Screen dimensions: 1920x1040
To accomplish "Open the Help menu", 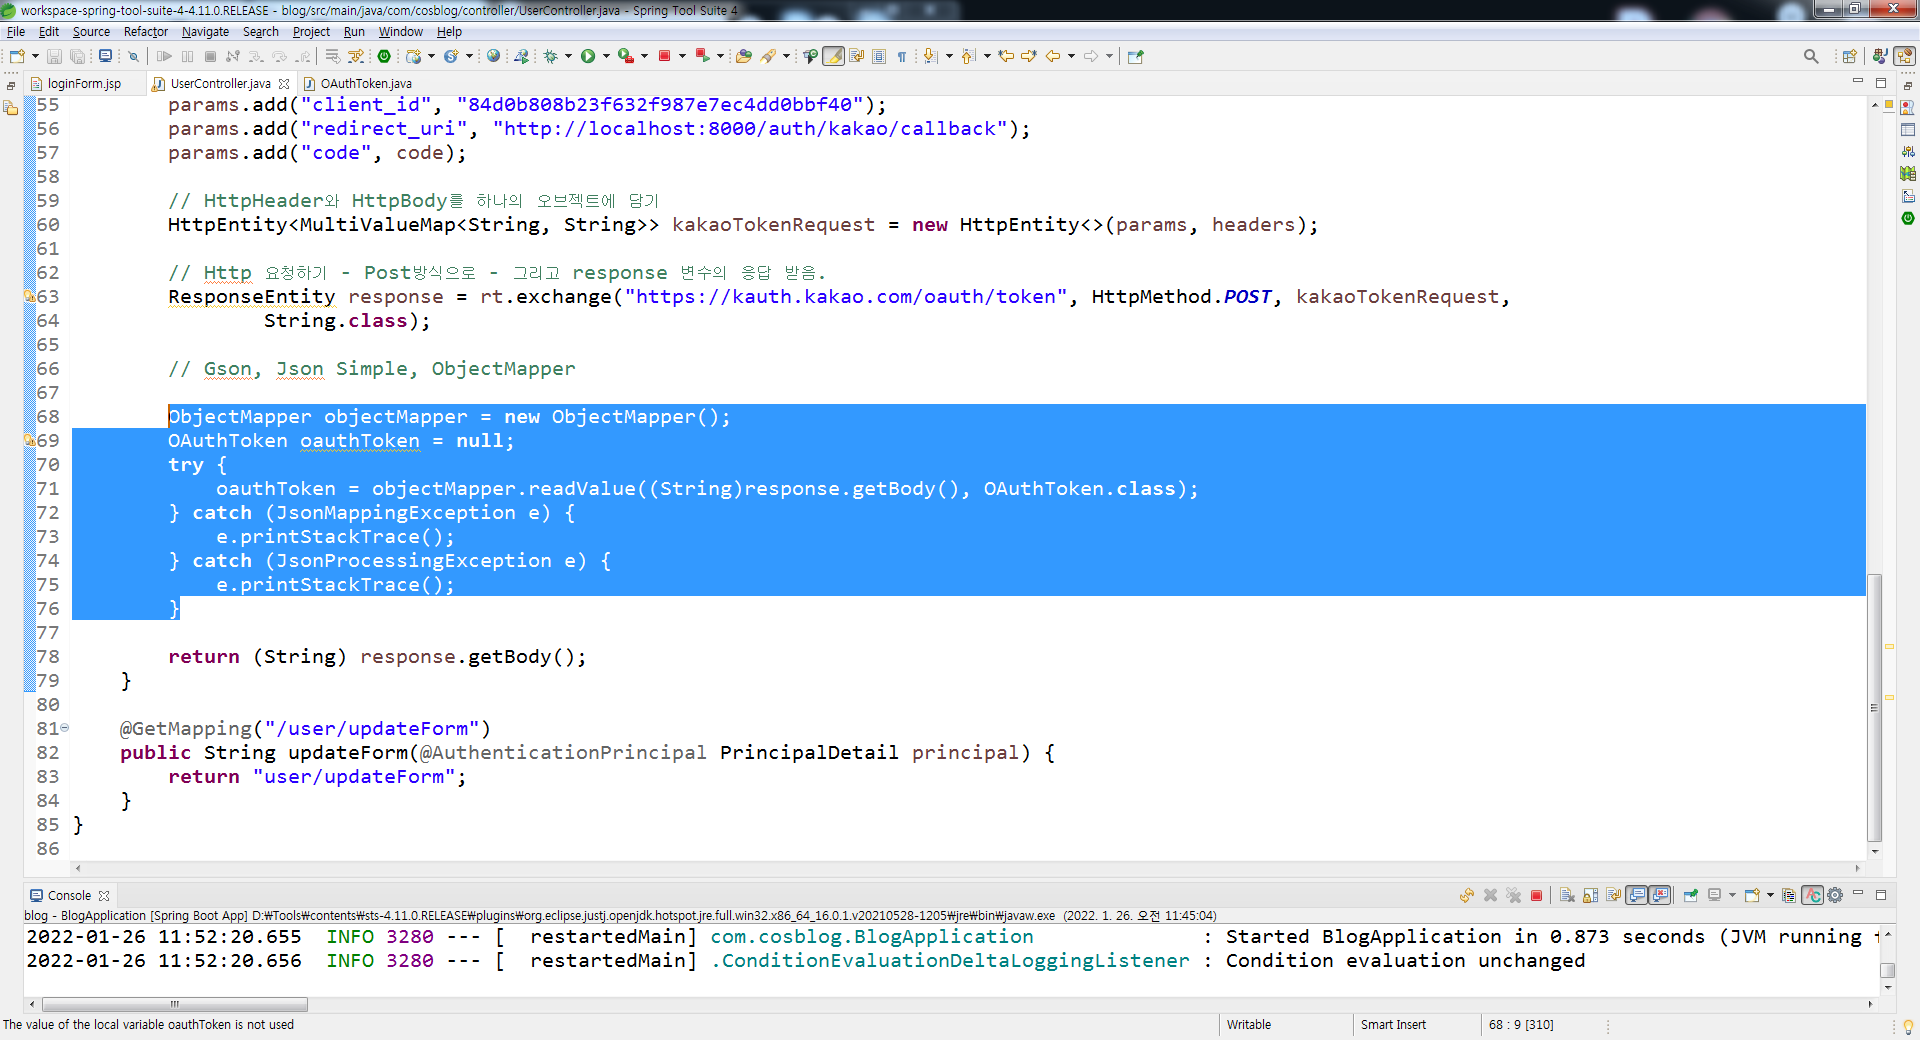I will coord(449,32).
